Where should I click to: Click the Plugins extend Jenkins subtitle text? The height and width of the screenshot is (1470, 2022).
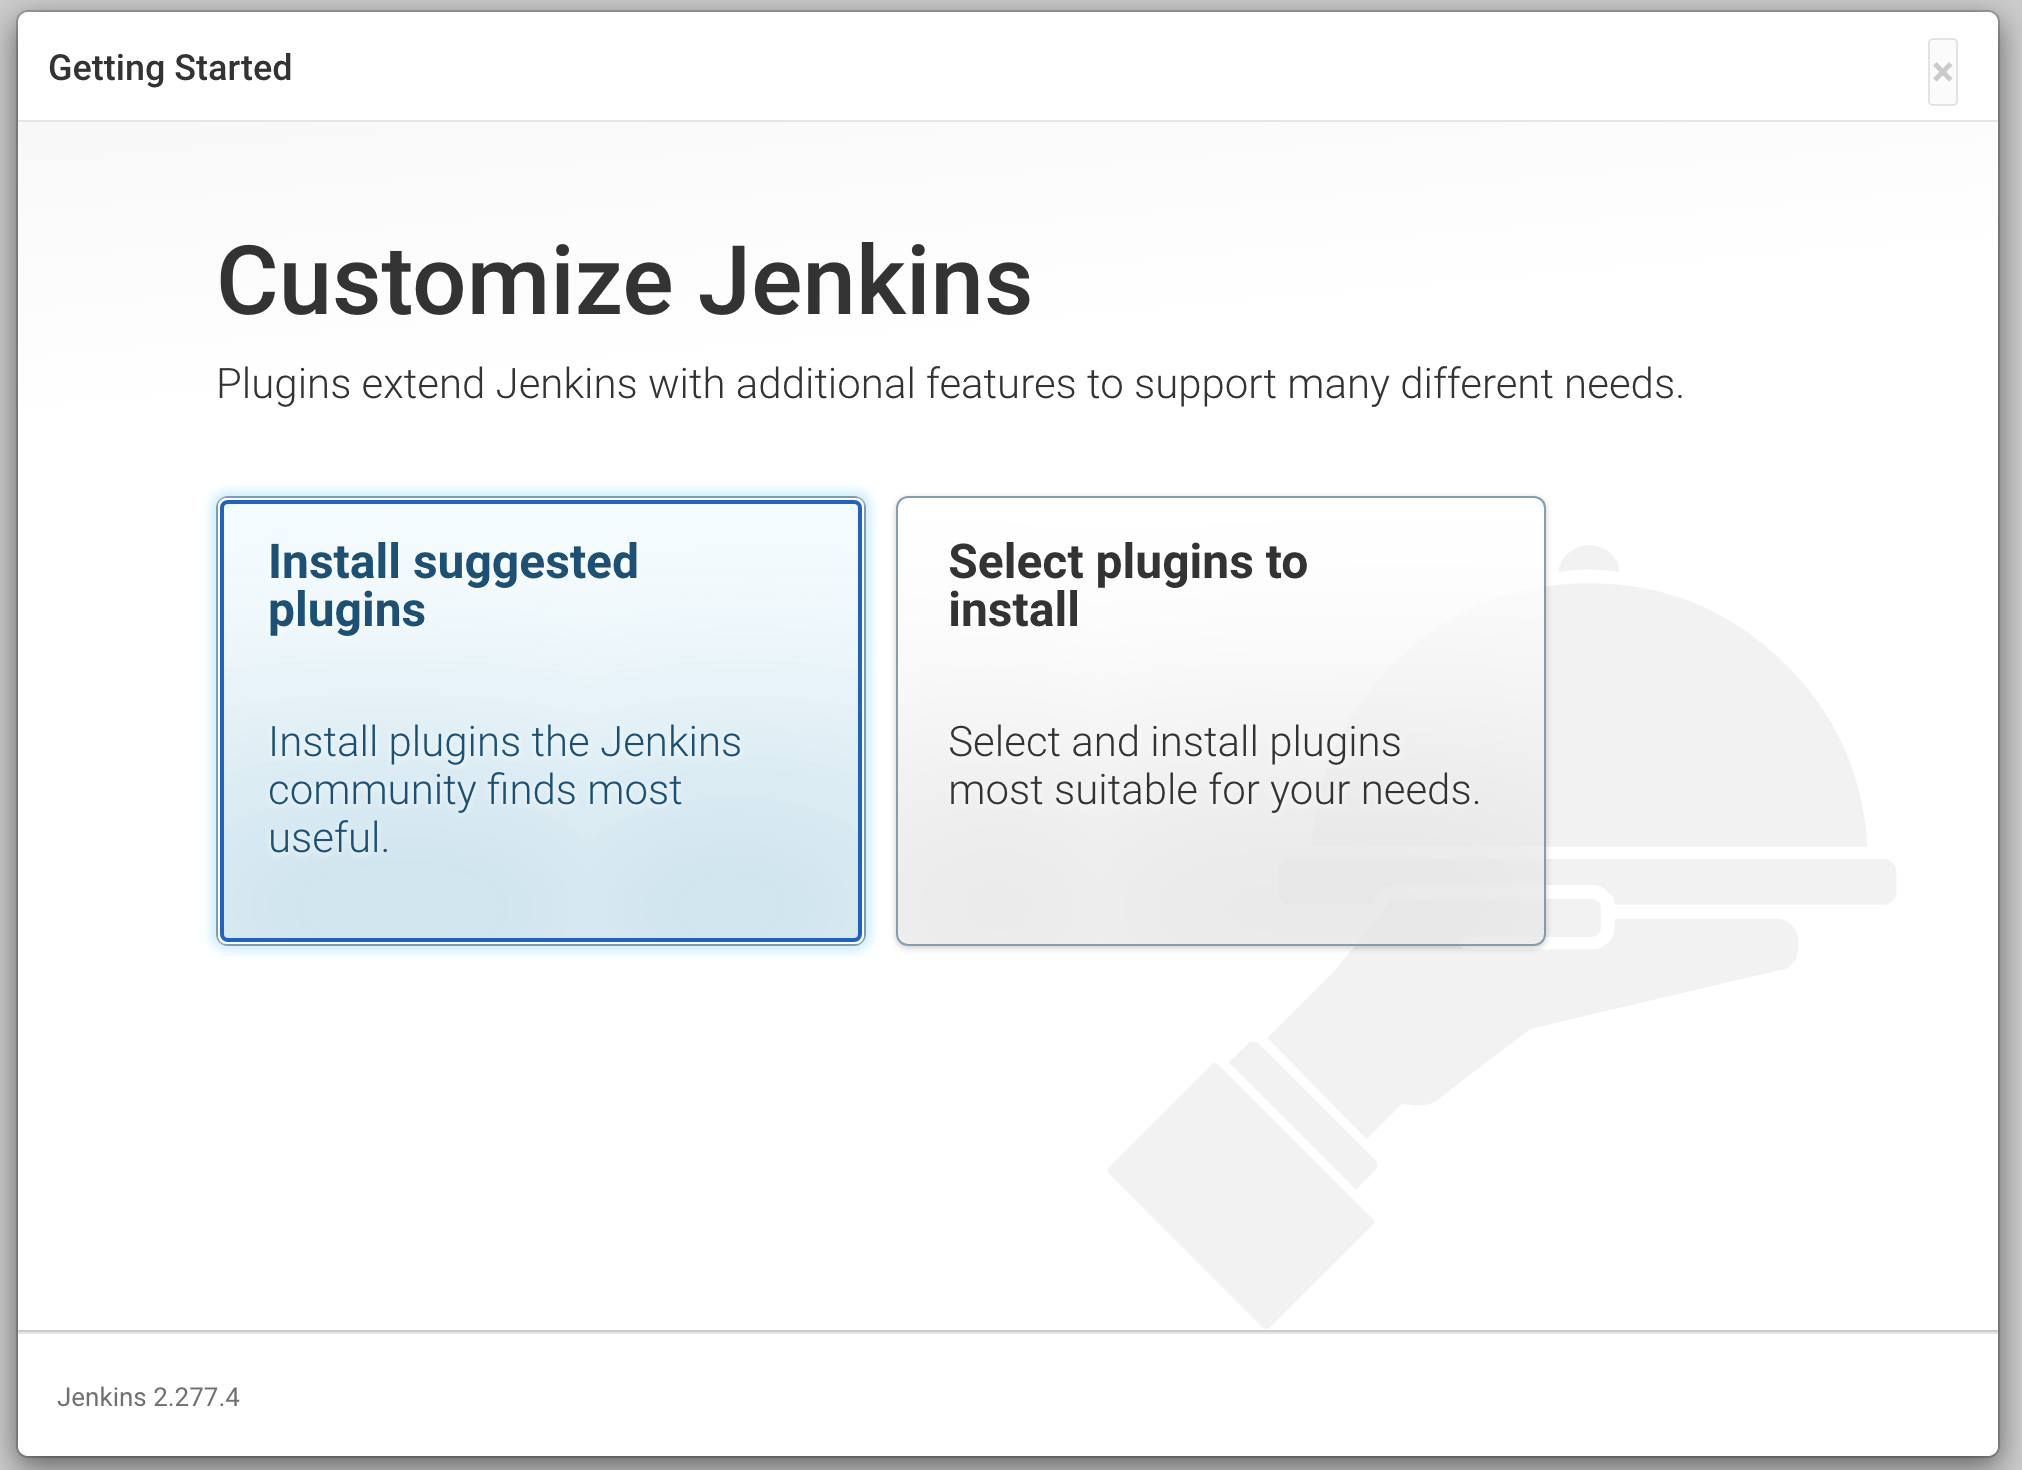click(x=950, y=384)
